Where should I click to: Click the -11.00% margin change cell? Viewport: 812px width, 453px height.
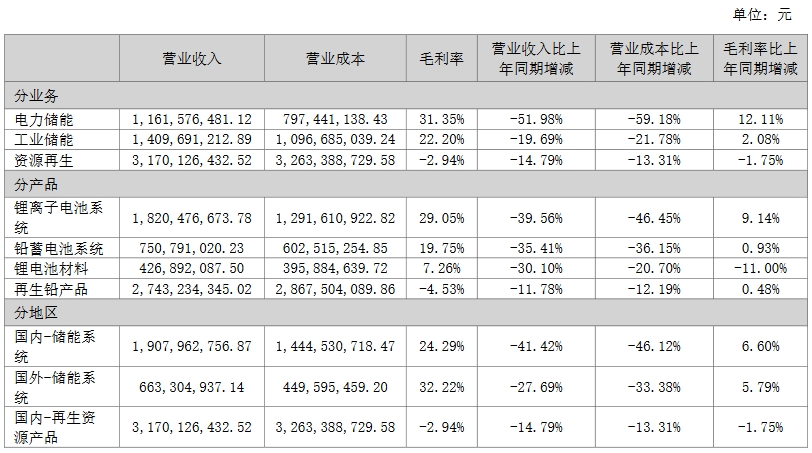757,269
